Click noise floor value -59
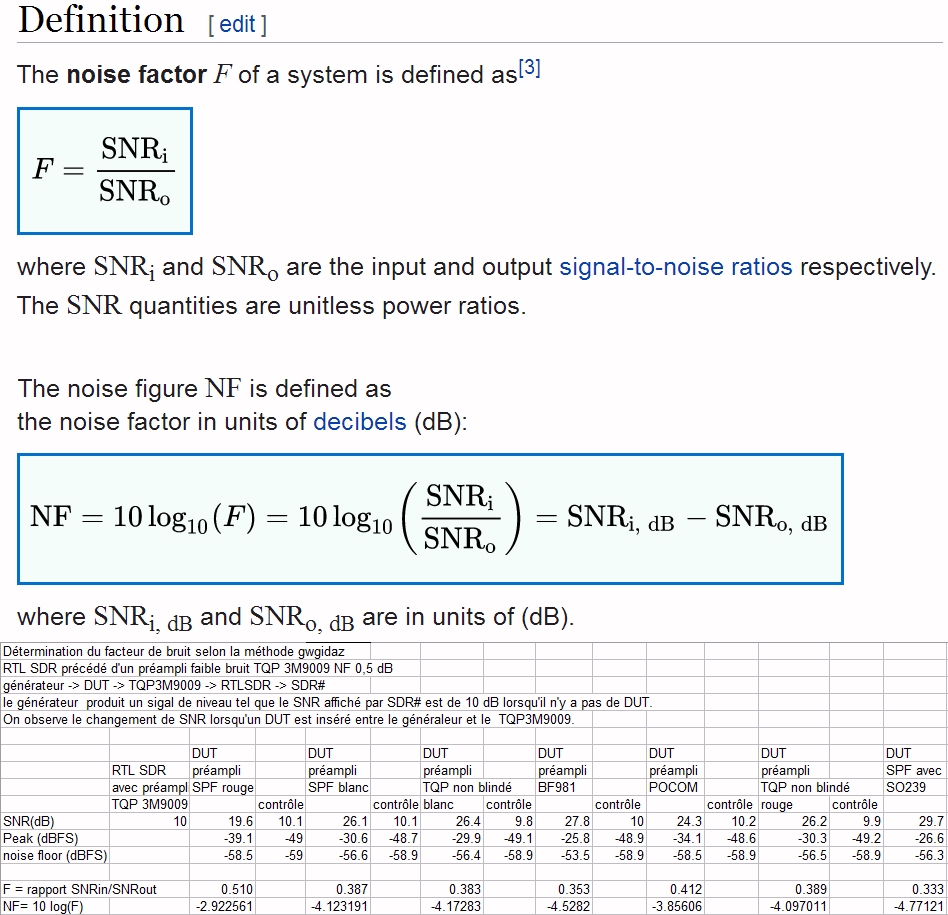 pos(293,855)
